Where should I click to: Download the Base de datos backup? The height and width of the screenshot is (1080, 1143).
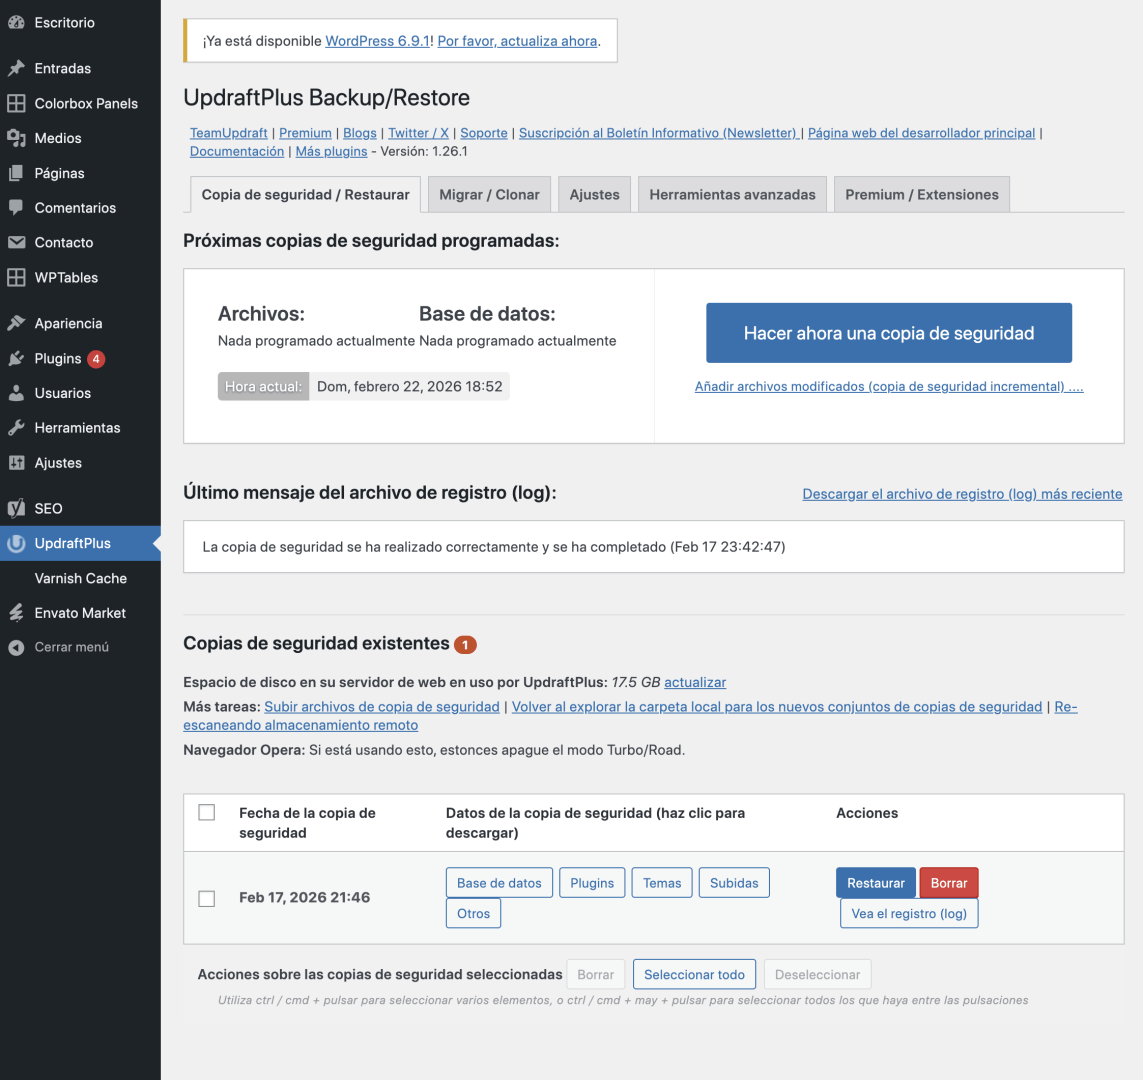click(499, 883)
